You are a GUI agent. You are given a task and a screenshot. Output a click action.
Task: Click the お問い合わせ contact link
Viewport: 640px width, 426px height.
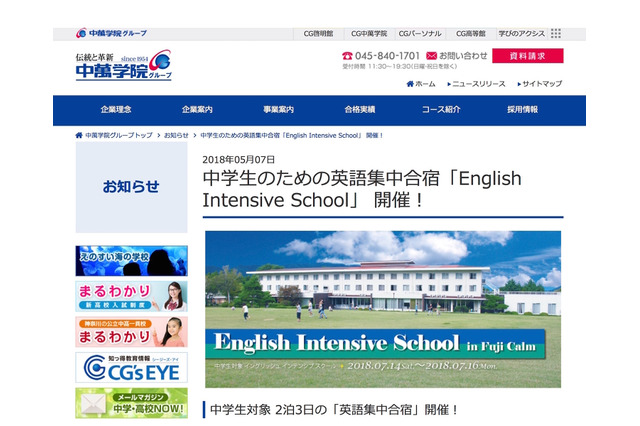tap(463, 55)
